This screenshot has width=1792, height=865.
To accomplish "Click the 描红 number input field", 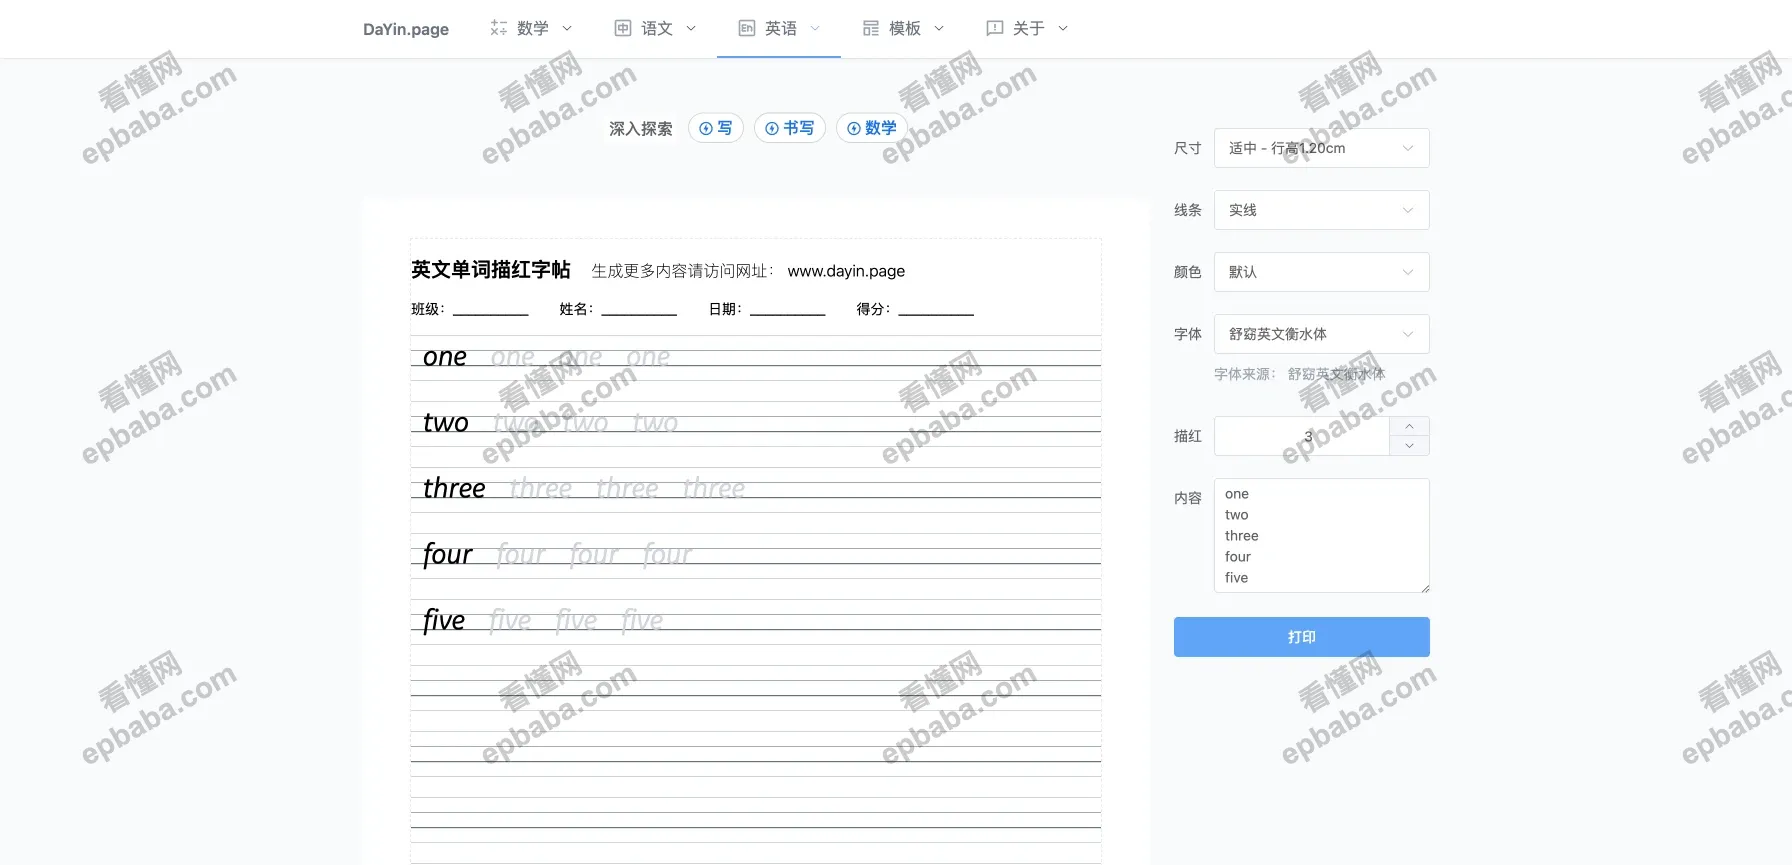I will (1301, 436).
